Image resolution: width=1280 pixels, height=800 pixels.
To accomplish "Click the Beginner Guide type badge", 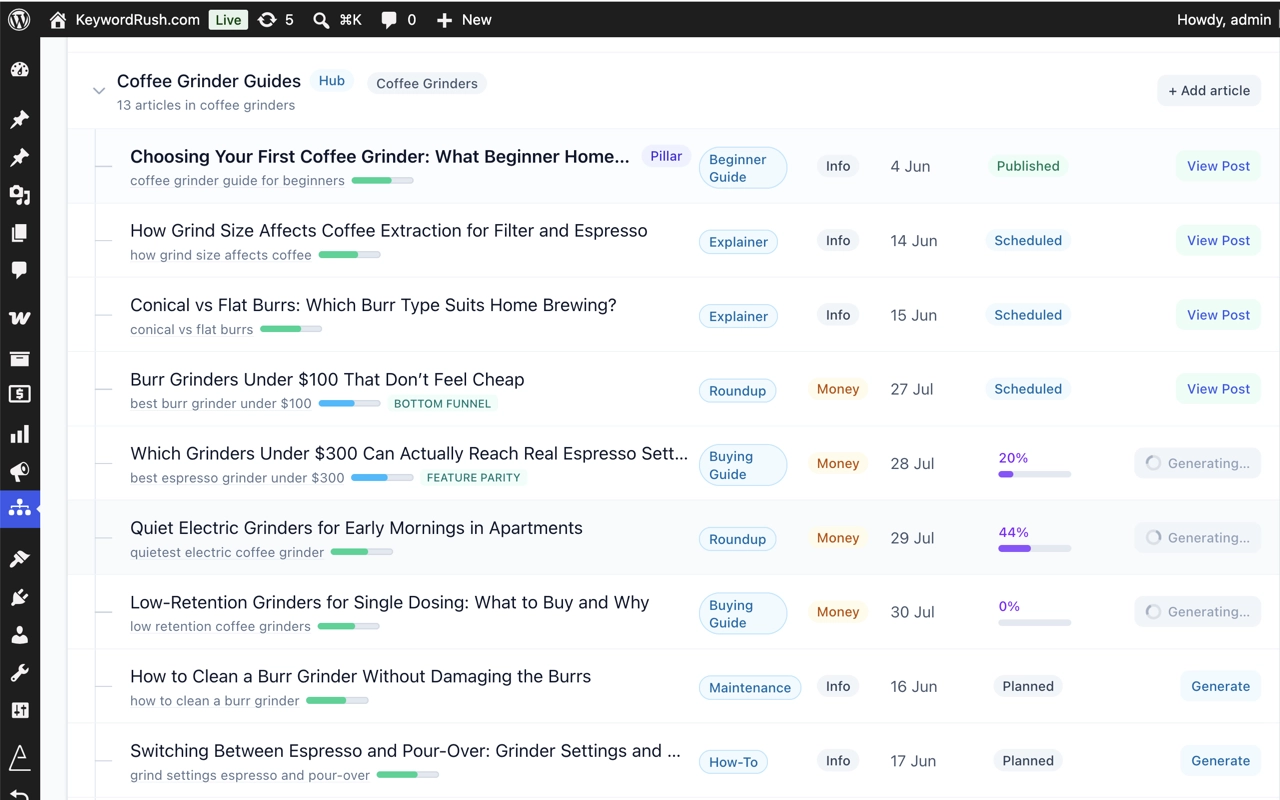I will (742, 168).
